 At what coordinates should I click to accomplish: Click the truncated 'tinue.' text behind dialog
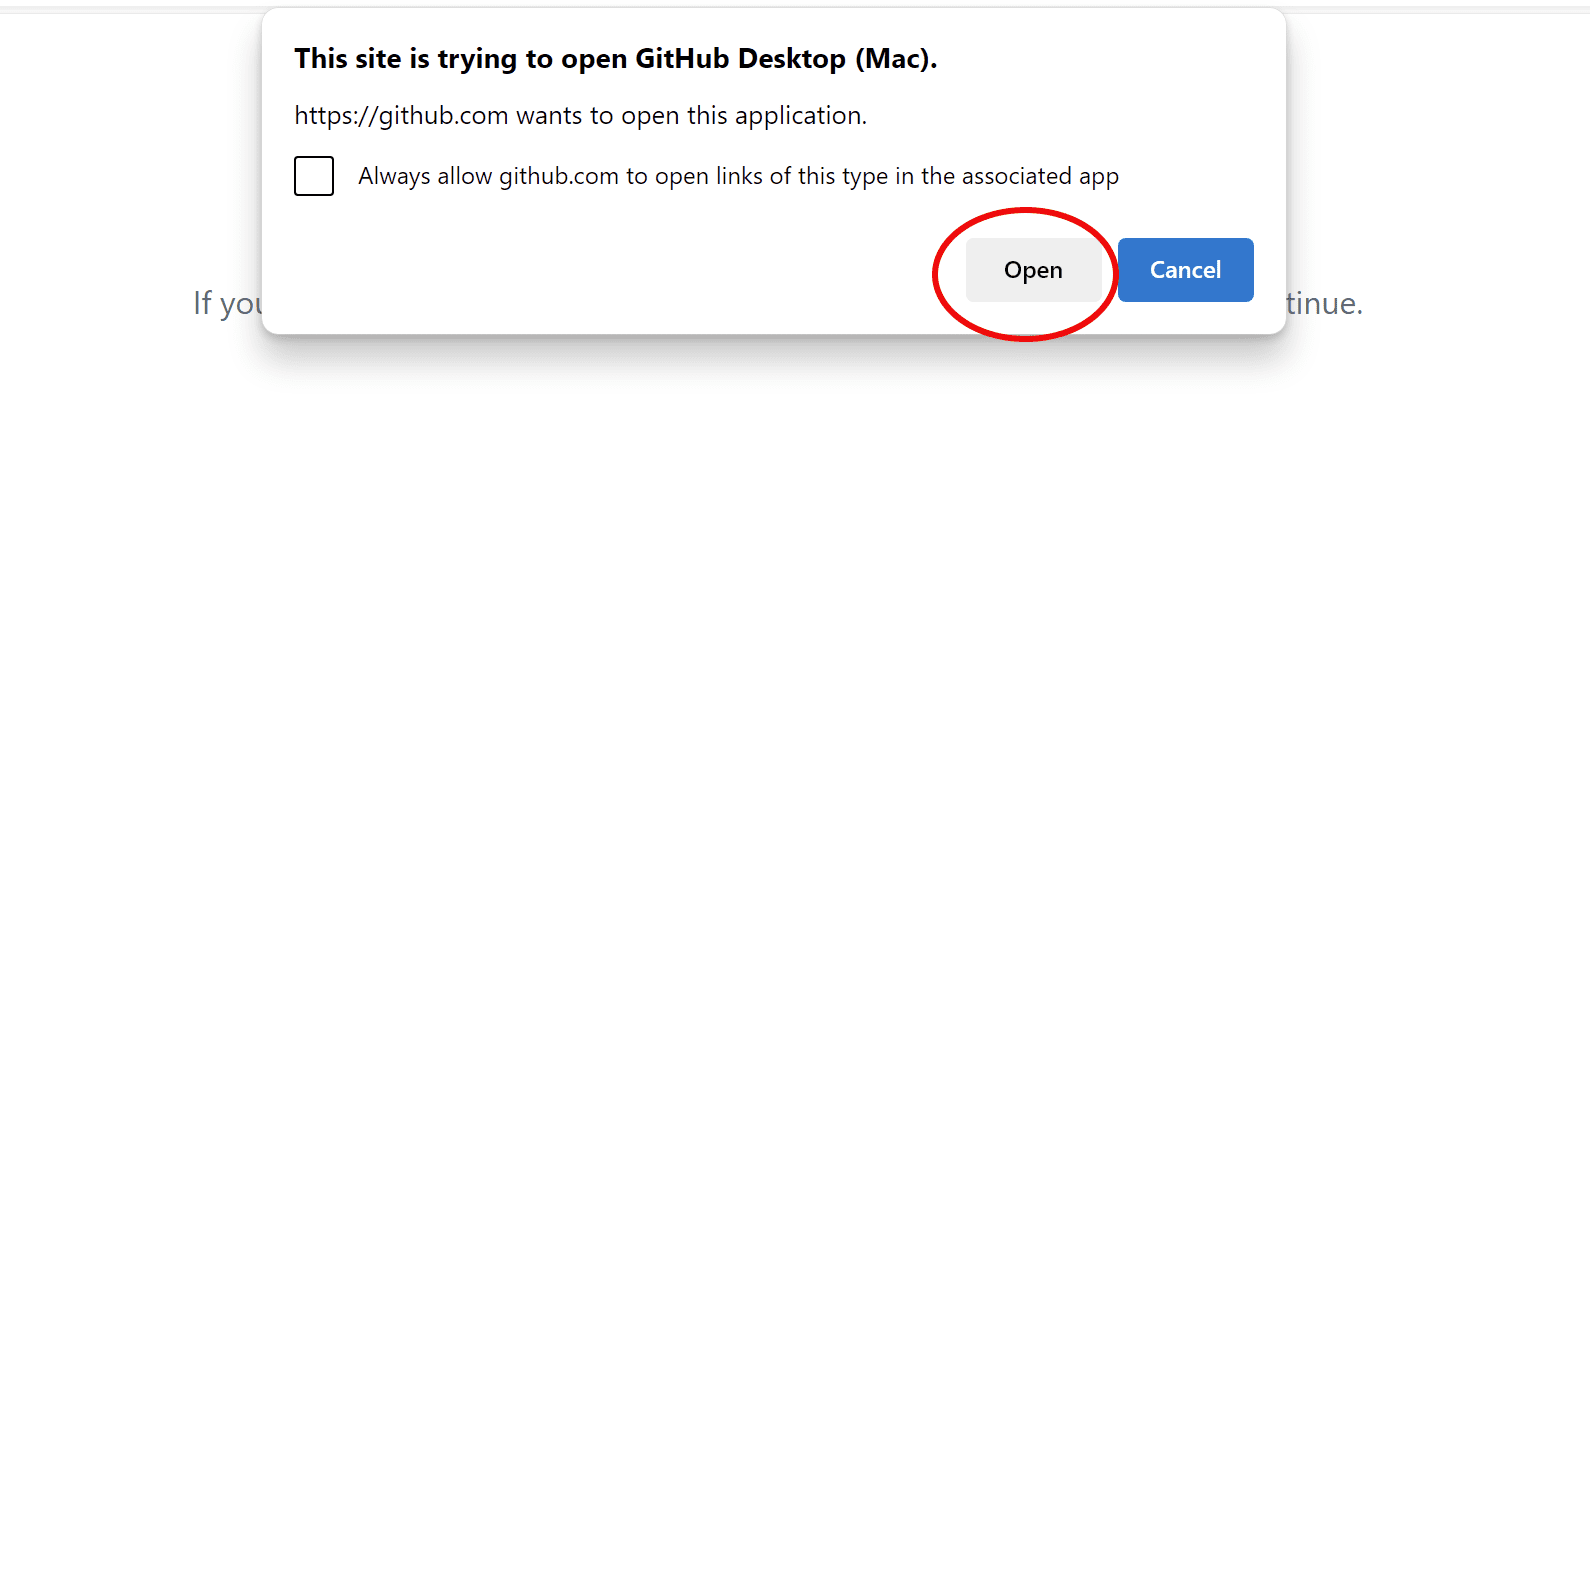pyautogui.click(x=1325, y=303)
